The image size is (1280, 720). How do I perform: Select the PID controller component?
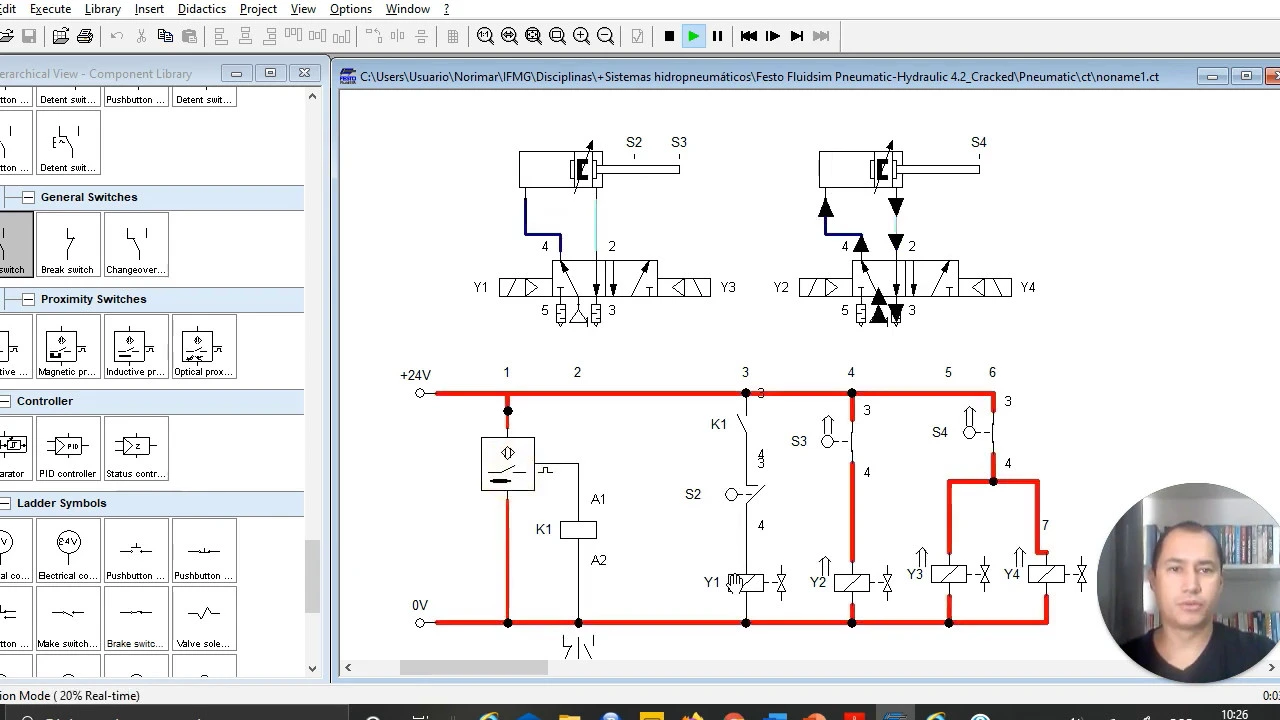pyautogui.click(x=68, y=449)
